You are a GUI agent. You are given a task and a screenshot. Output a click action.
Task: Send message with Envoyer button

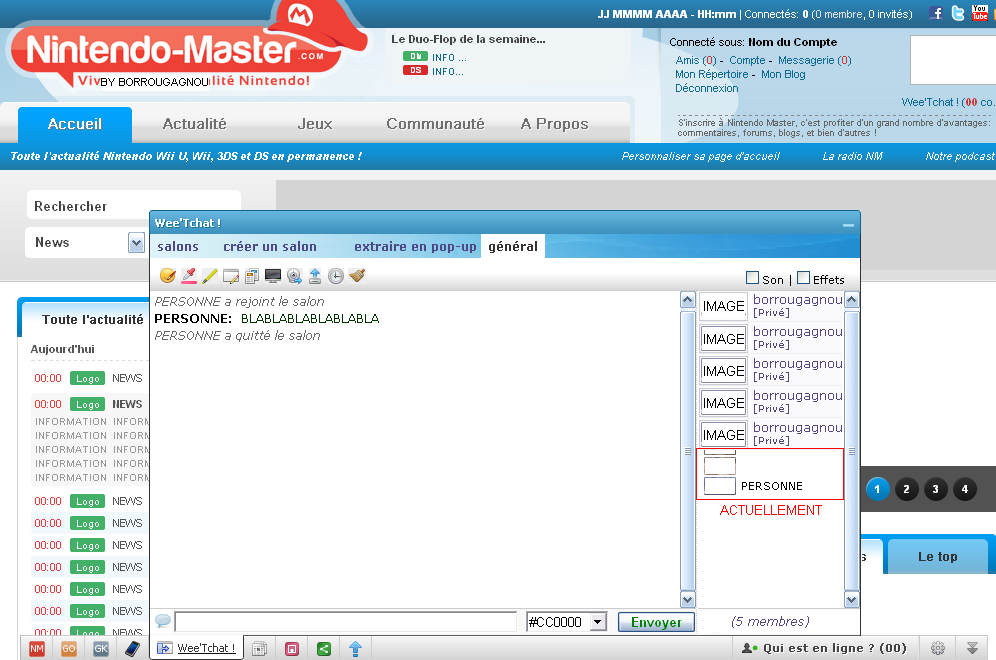point(656,623)
